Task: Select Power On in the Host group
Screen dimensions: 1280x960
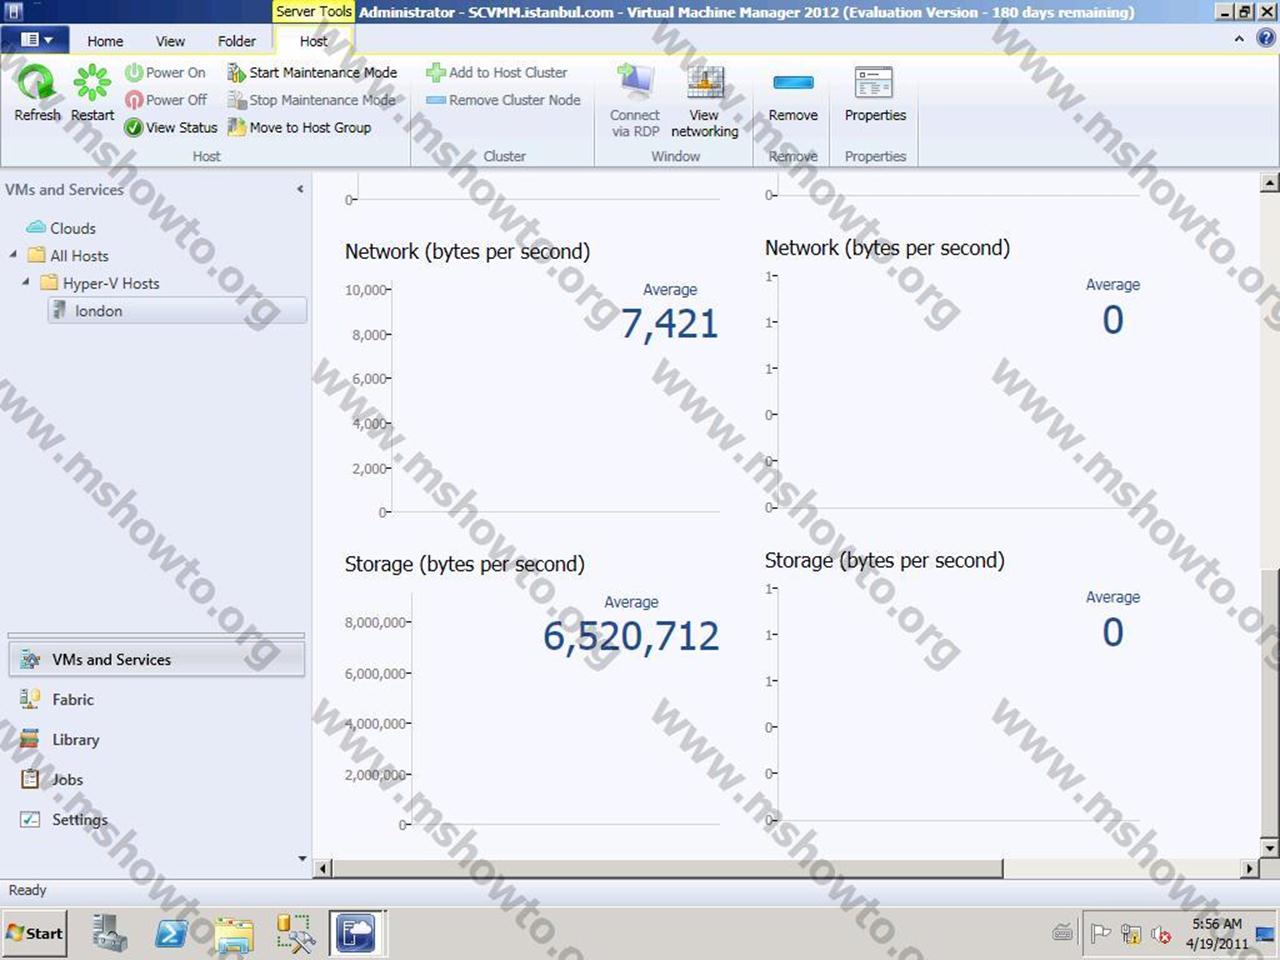Action: coord(165,72)
